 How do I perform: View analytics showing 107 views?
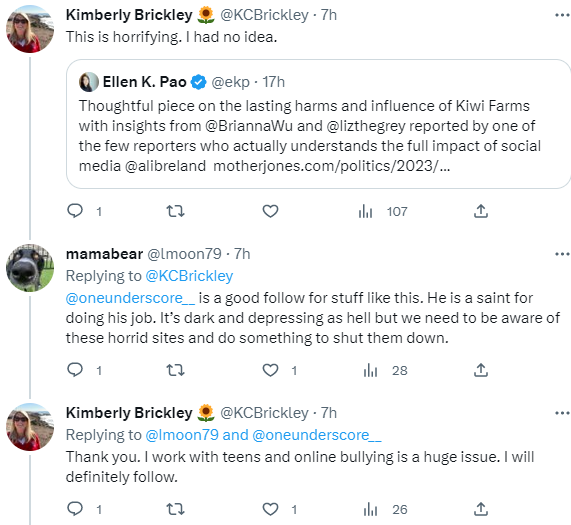[x=382, y=211]
